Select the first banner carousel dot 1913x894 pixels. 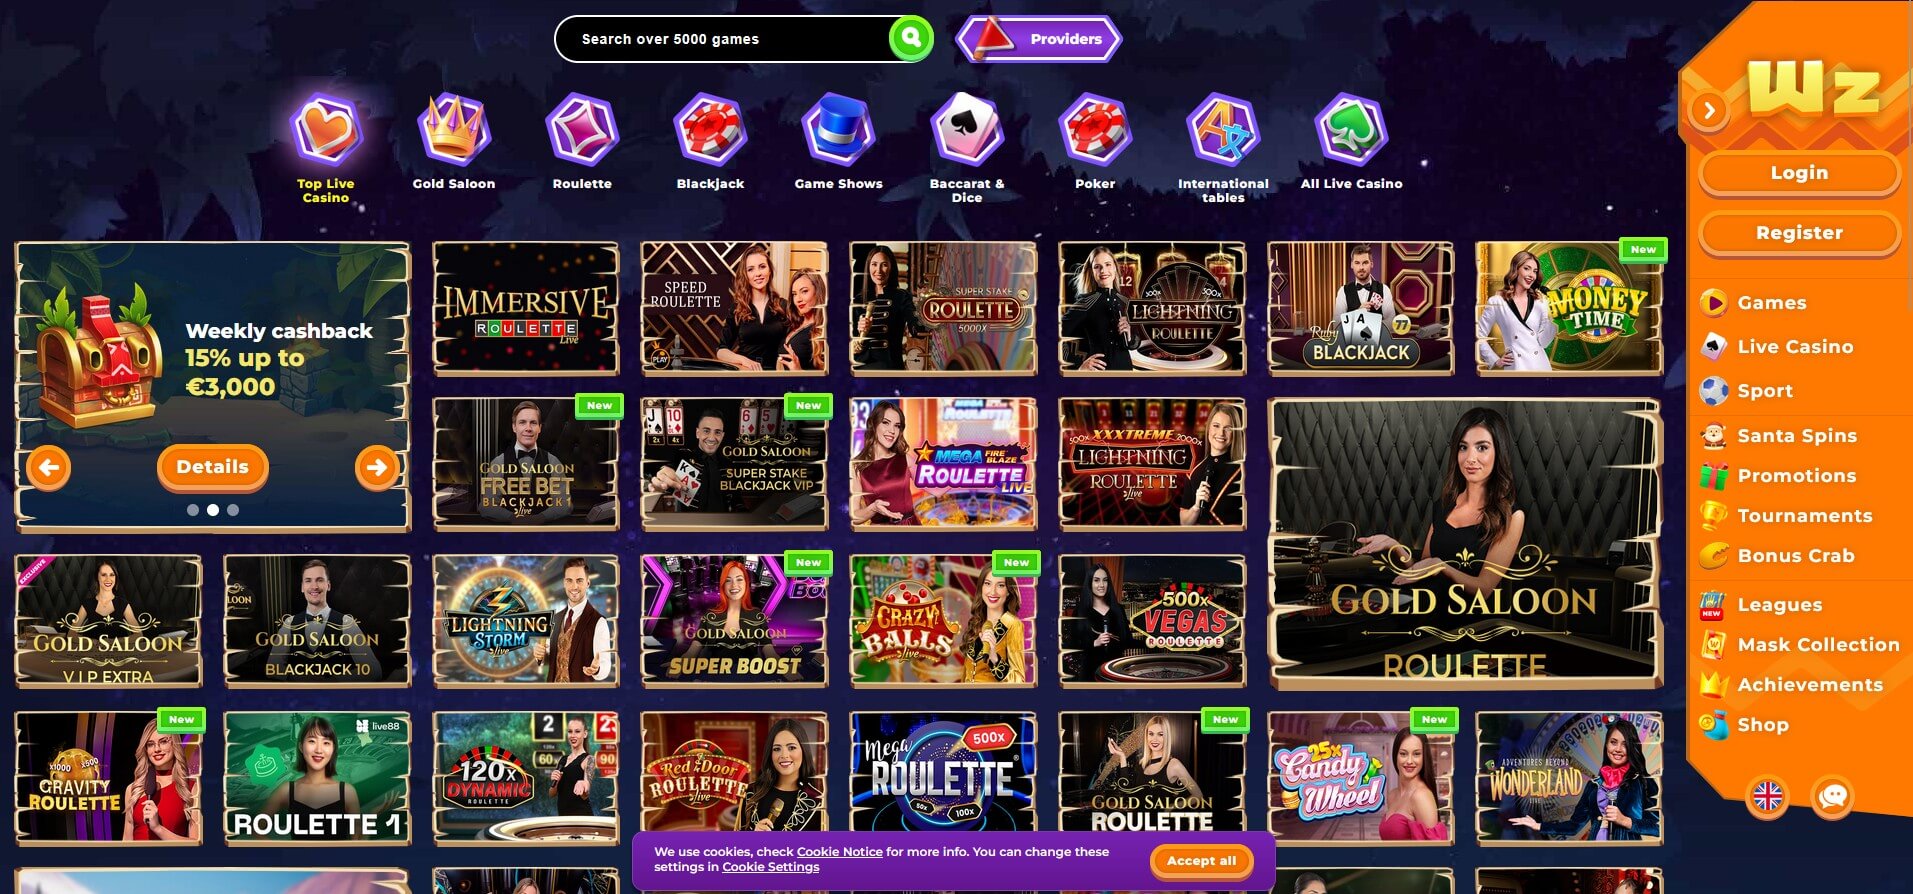pyautogui.click(x=193, y=510)
